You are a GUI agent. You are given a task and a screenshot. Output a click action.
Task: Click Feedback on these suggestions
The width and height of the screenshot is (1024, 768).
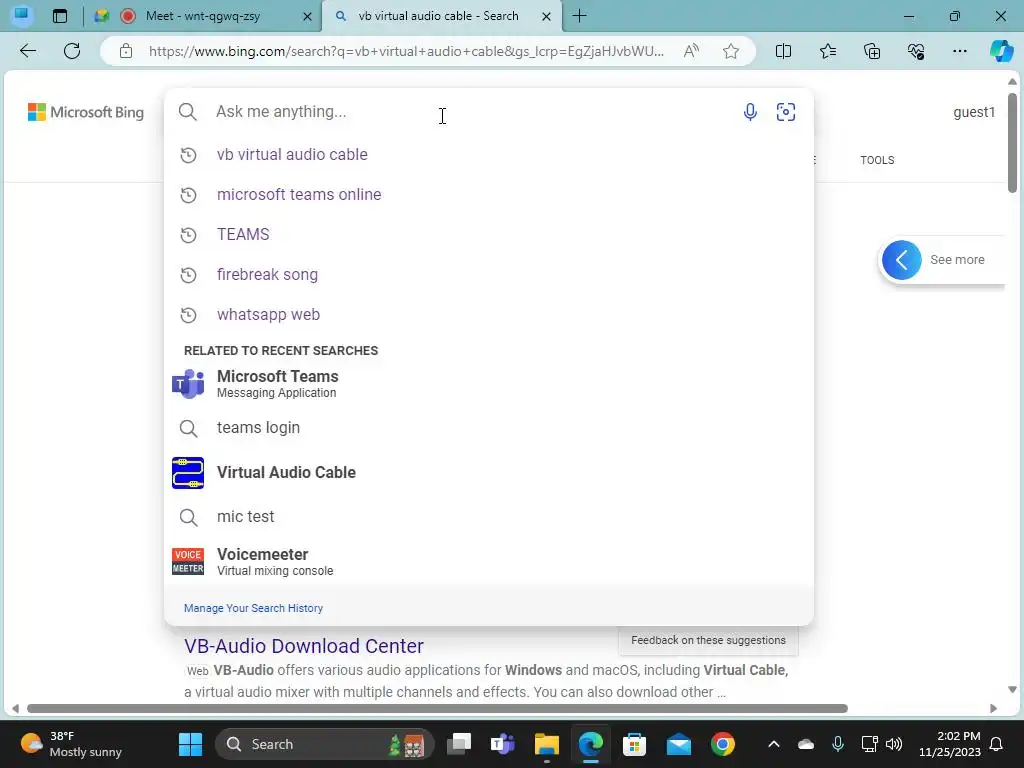708,640
